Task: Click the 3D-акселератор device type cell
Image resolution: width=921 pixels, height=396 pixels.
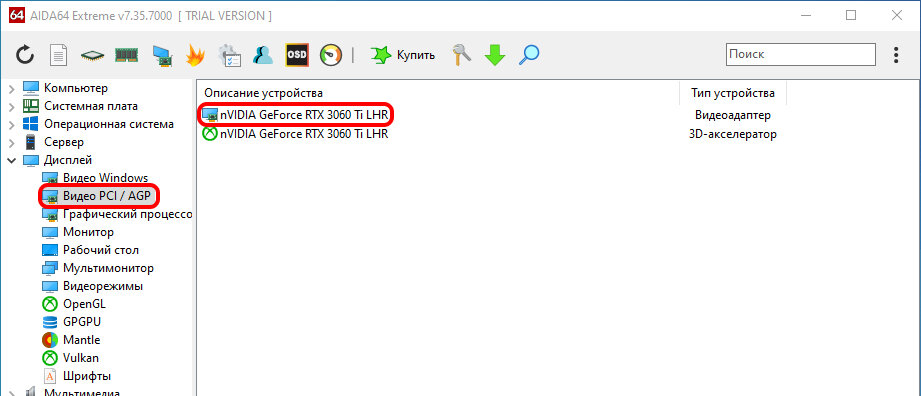Action: (732, 134)
